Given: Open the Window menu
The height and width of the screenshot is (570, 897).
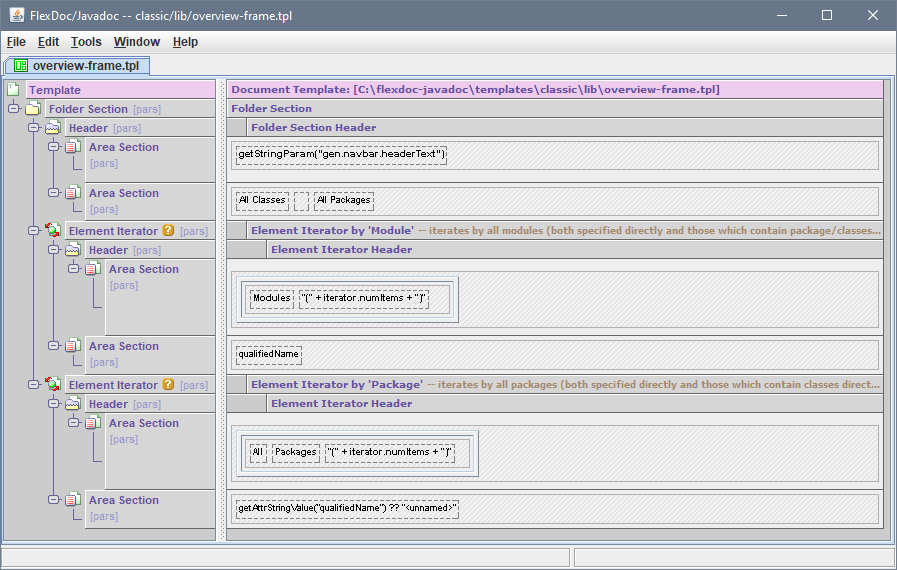Looking at the screenshot, I should point(136,42).
